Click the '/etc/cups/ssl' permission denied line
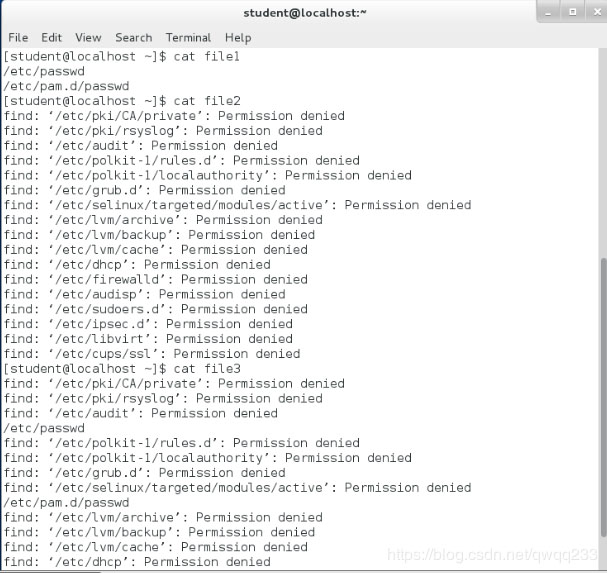 coord(152,354)
